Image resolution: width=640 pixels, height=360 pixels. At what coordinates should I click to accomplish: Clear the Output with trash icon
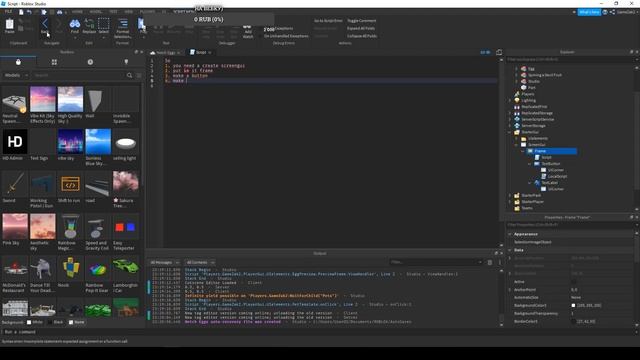[x=490, y=262]
